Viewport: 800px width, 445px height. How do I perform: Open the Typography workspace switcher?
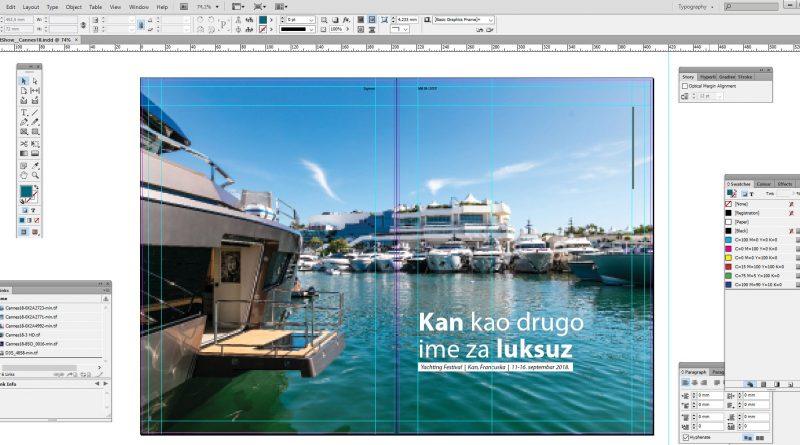click(x=695, y=7)
